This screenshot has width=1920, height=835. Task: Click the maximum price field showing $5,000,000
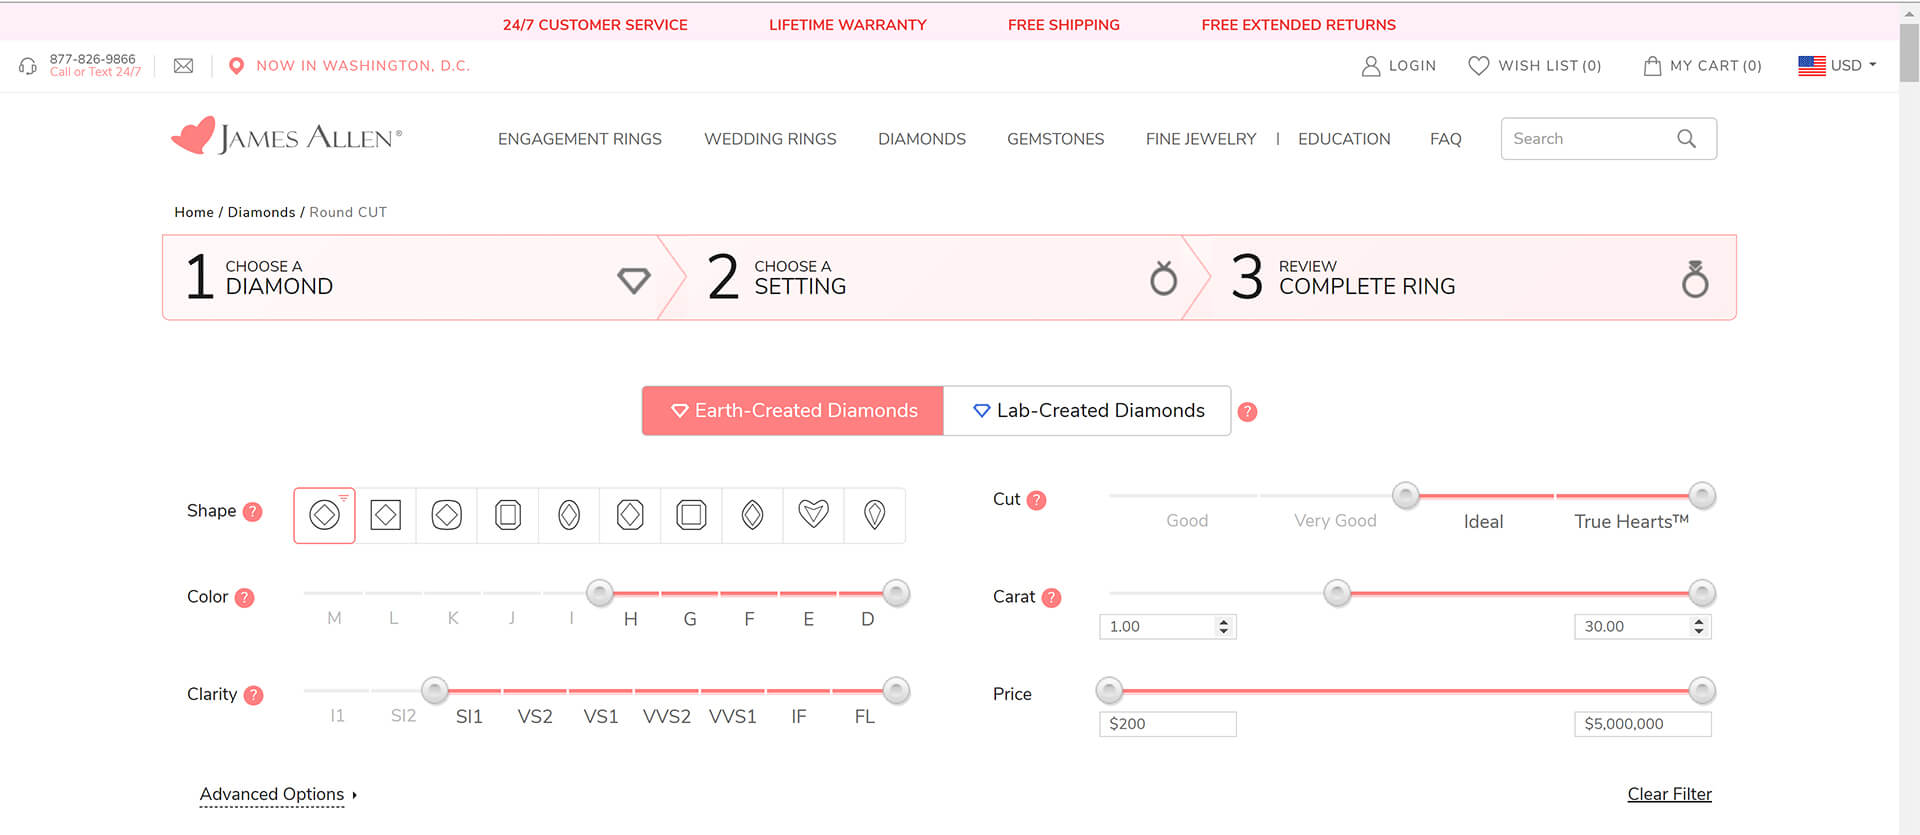[x=1643, y=724]
